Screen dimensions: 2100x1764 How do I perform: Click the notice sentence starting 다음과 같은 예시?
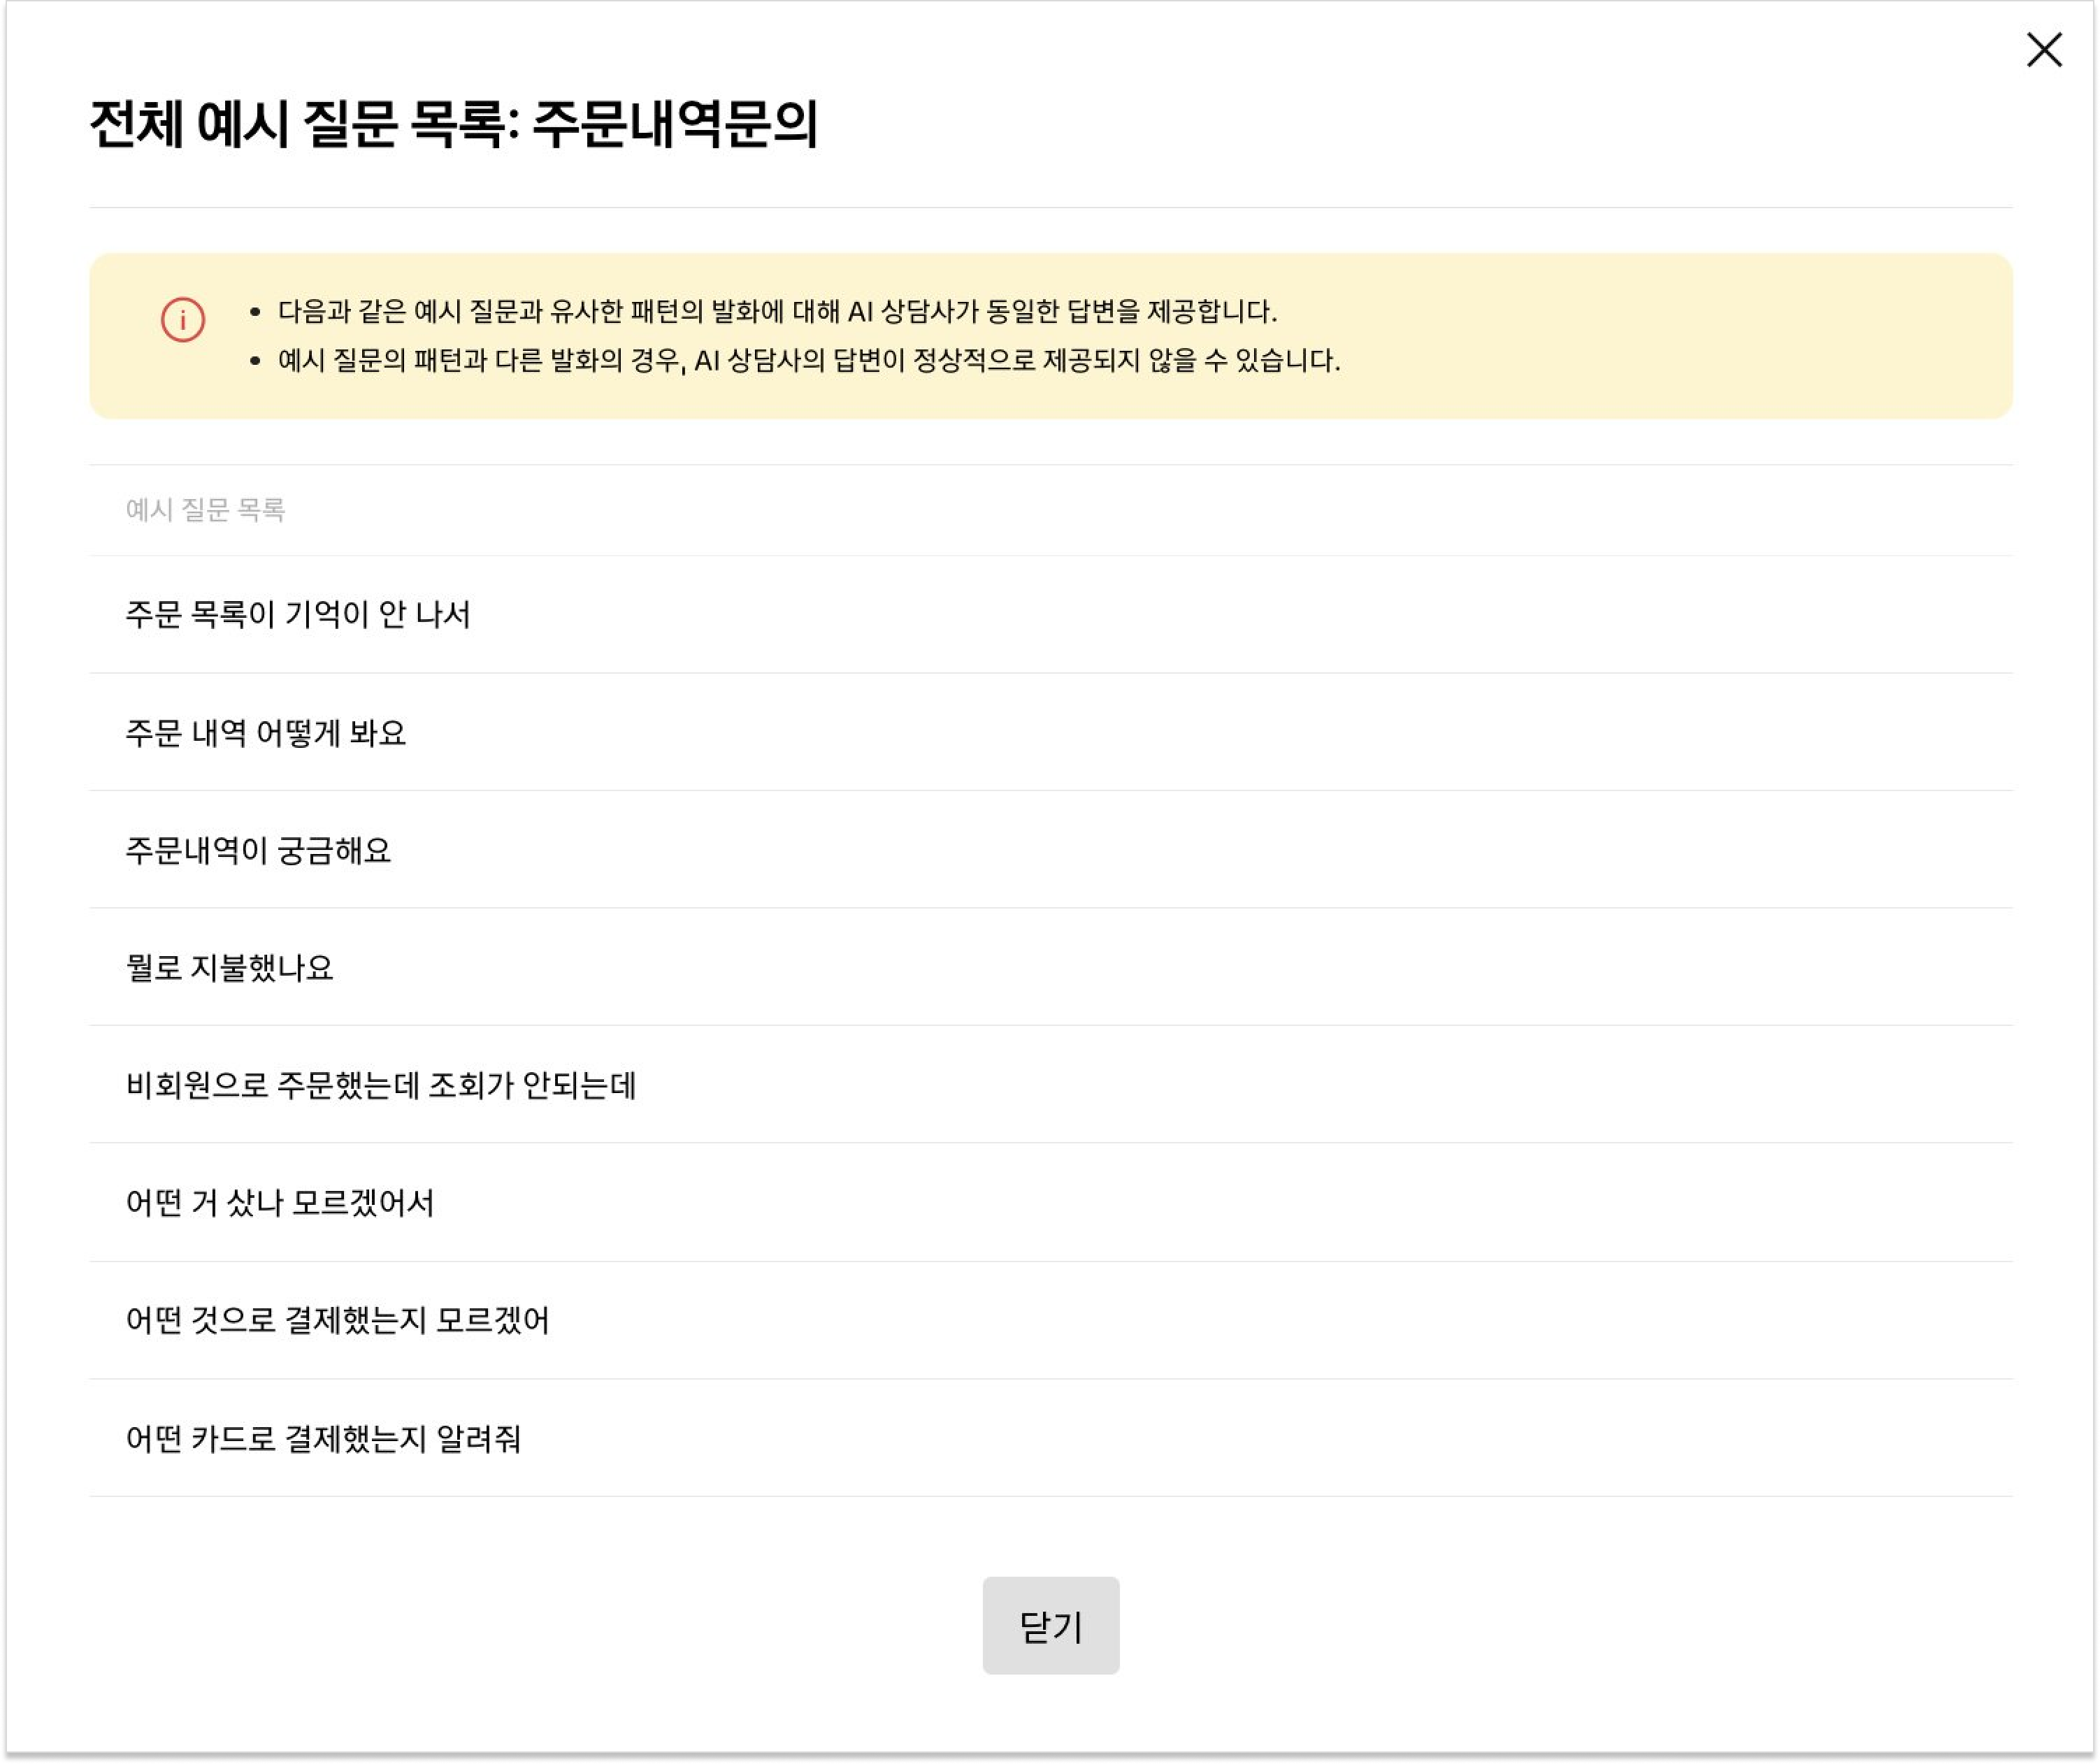point(777,312)
